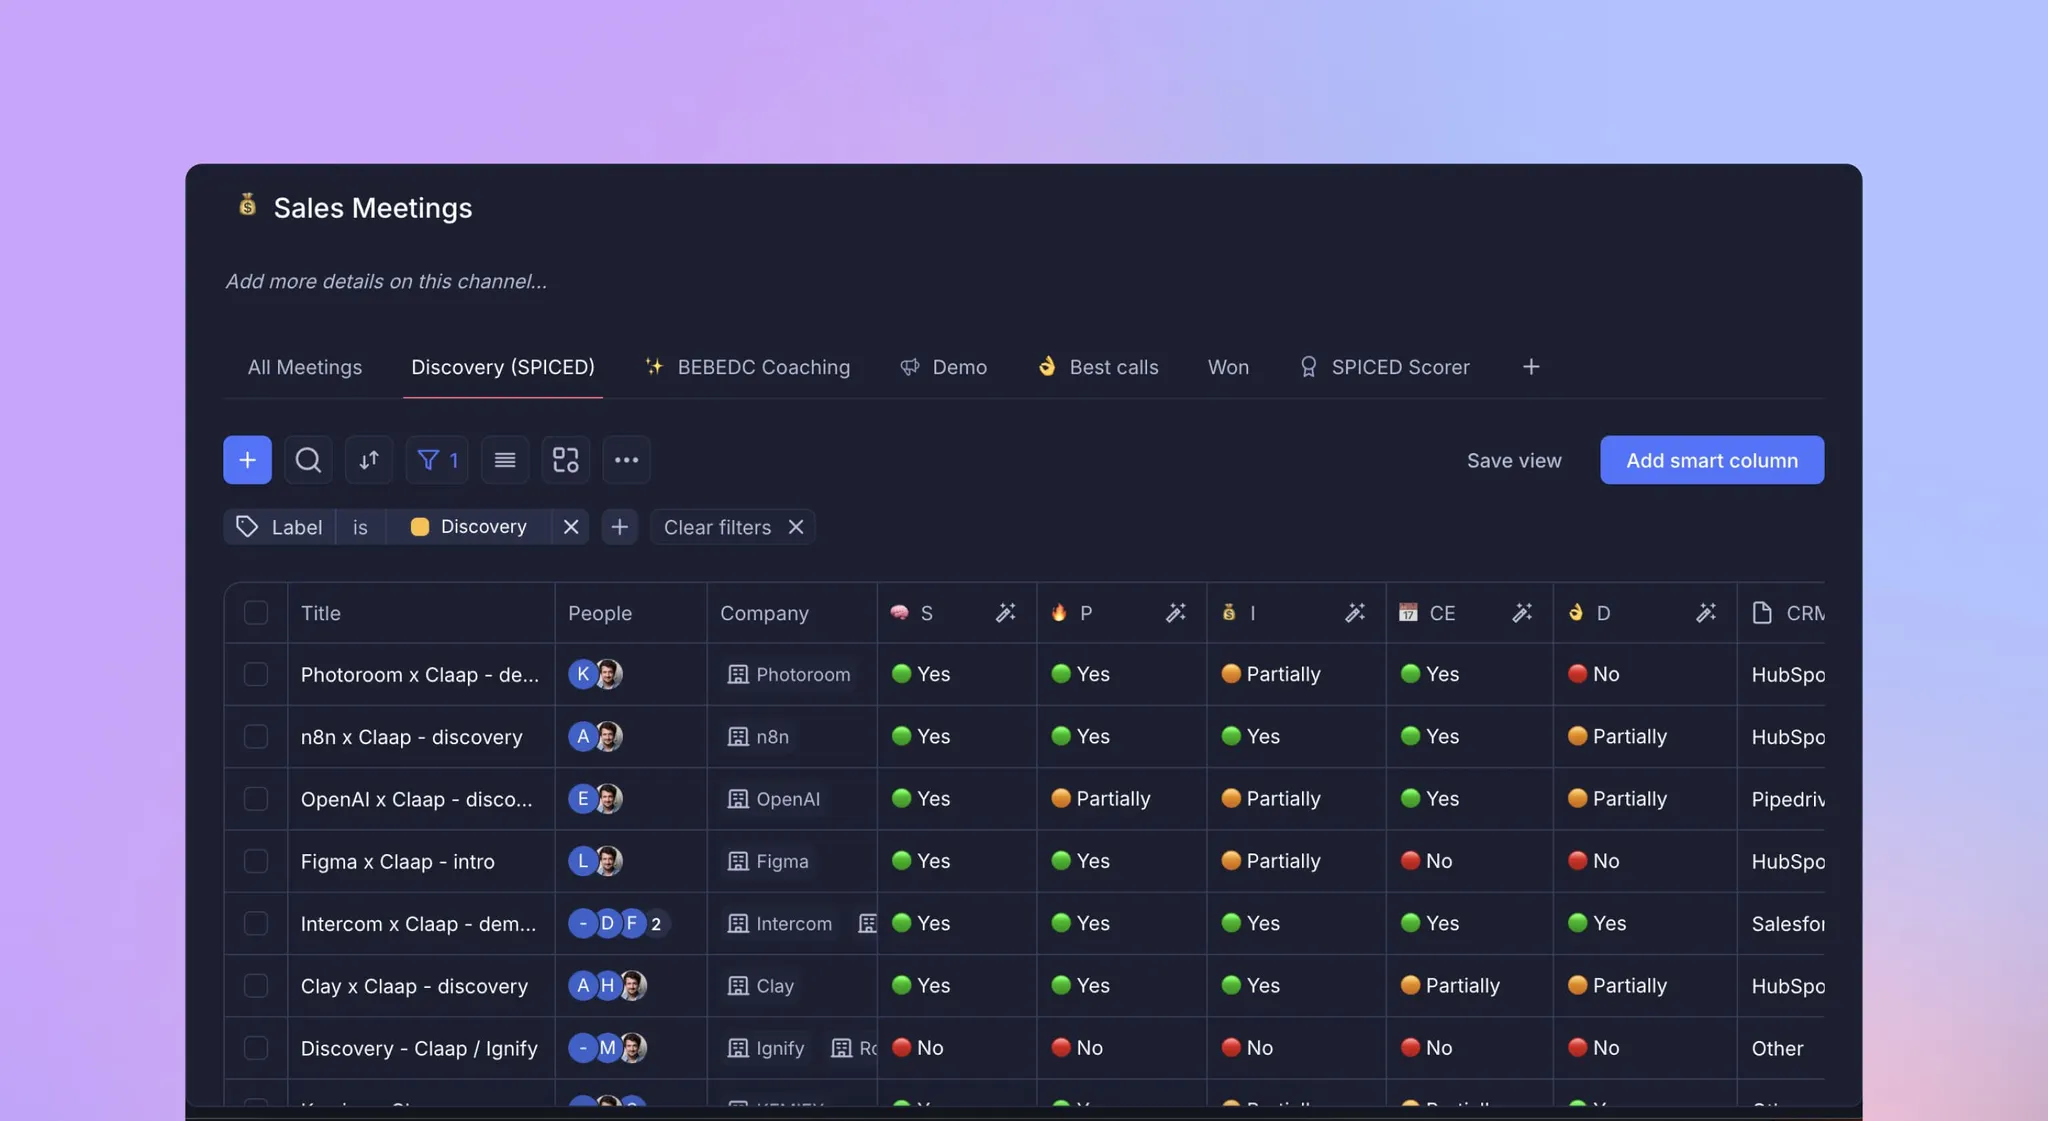Click the channel description placeholder field

point(386,281)
